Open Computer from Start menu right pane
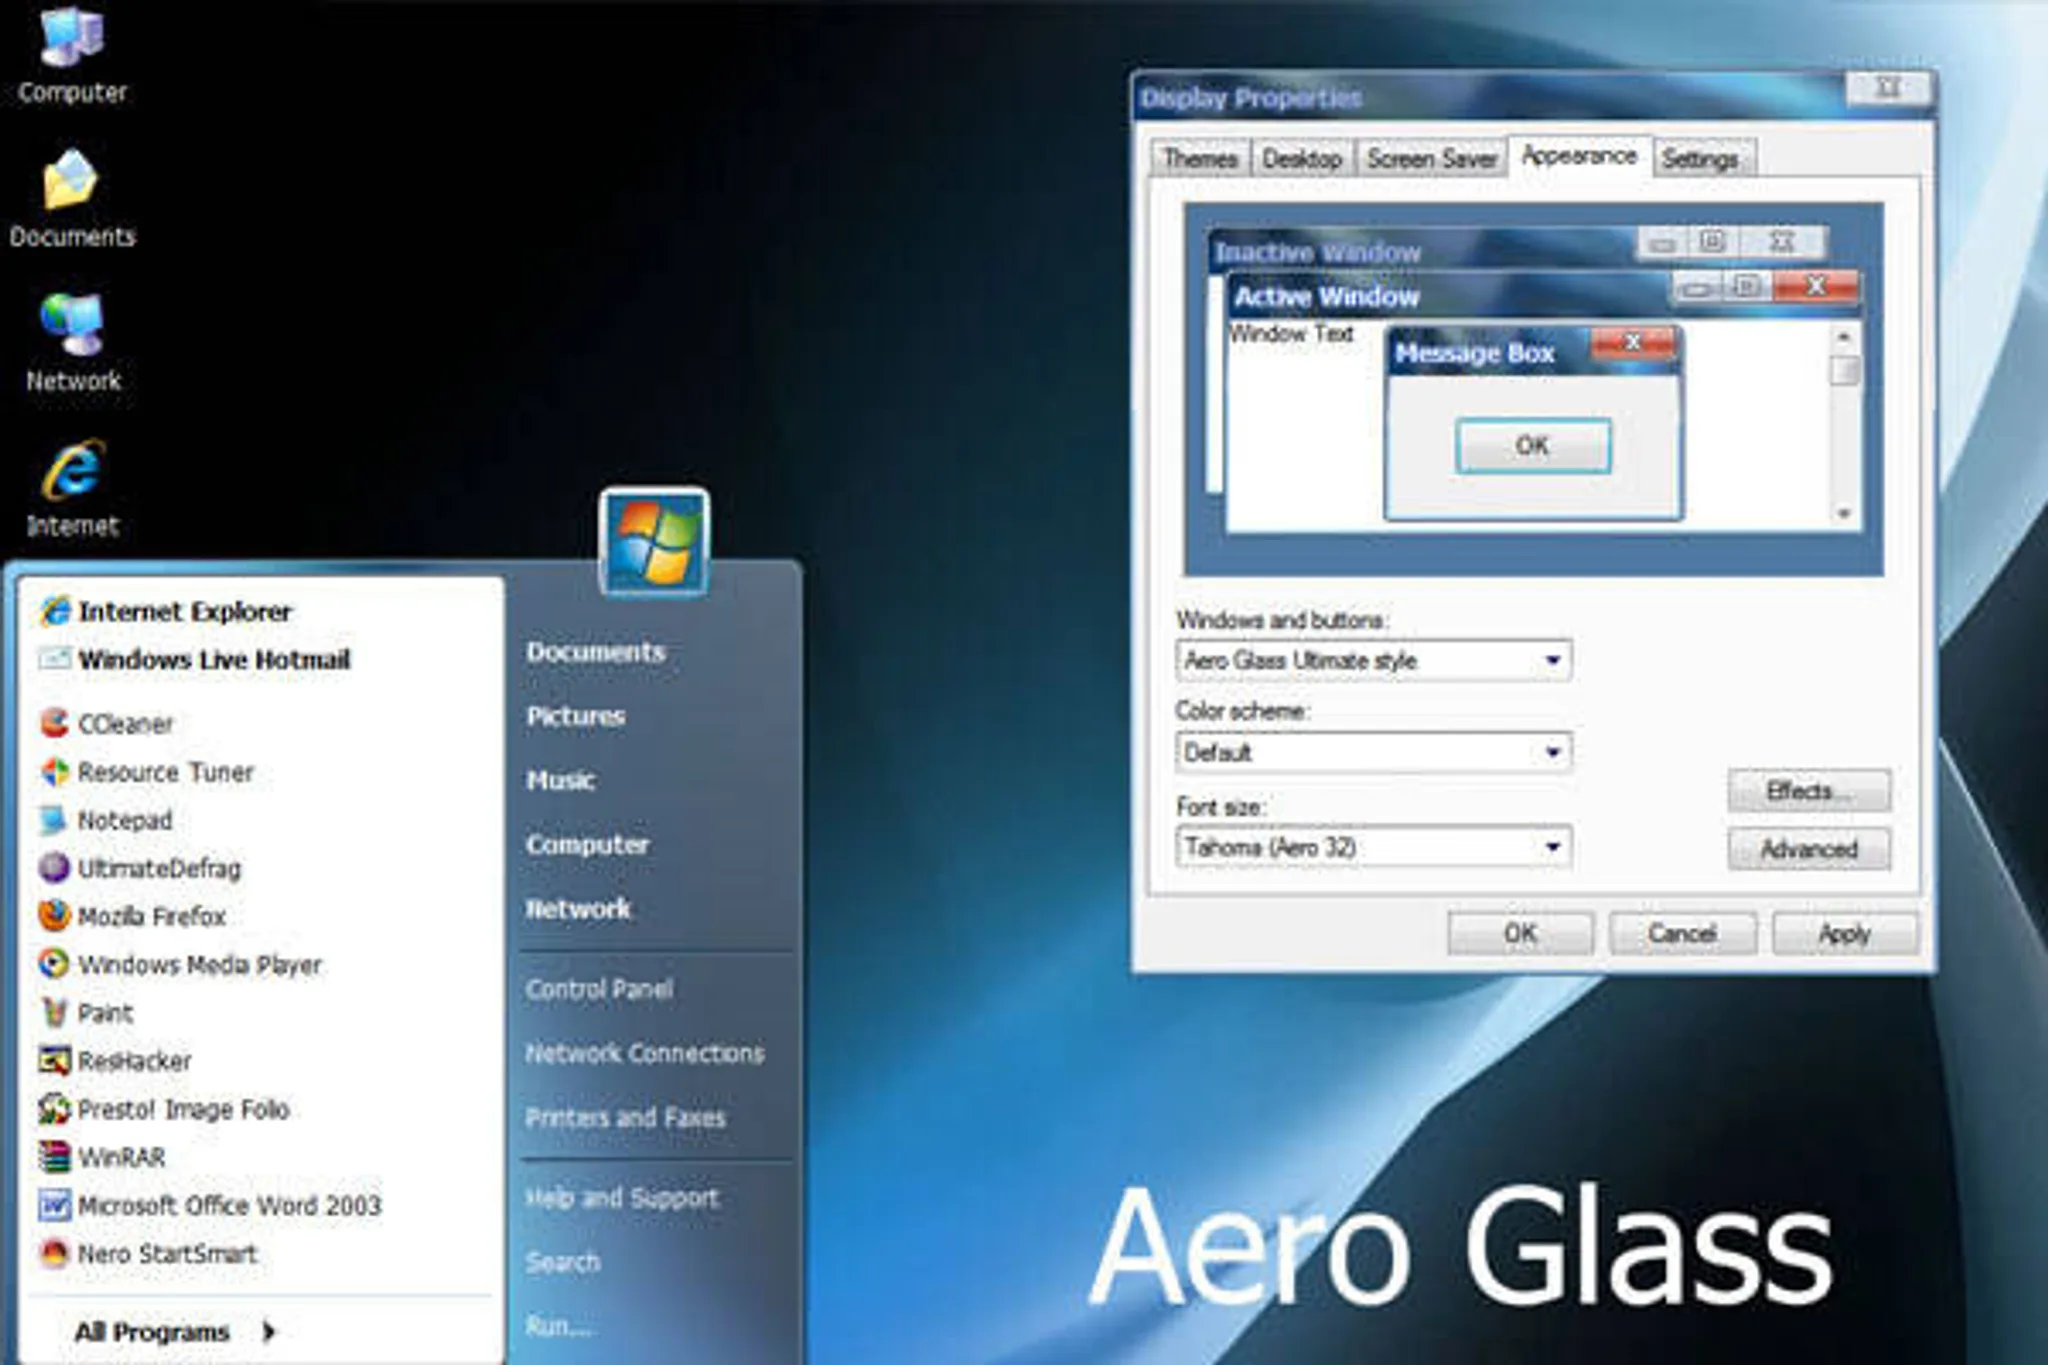This screenshot has width=2048, height=1365. 588,844
